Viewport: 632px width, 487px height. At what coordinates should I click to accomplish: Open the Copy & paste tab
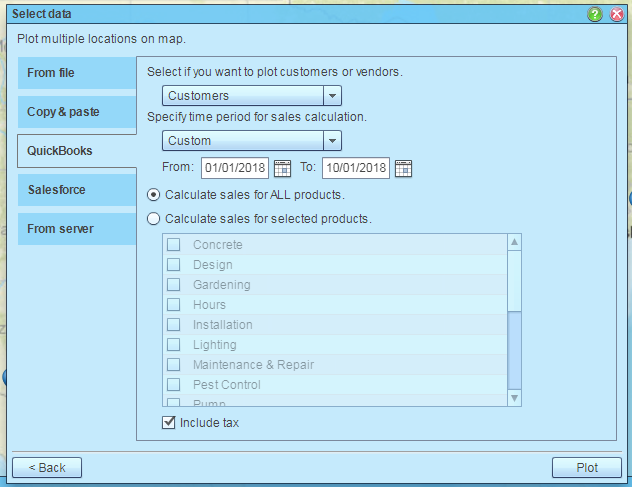(x=76, y=112)
